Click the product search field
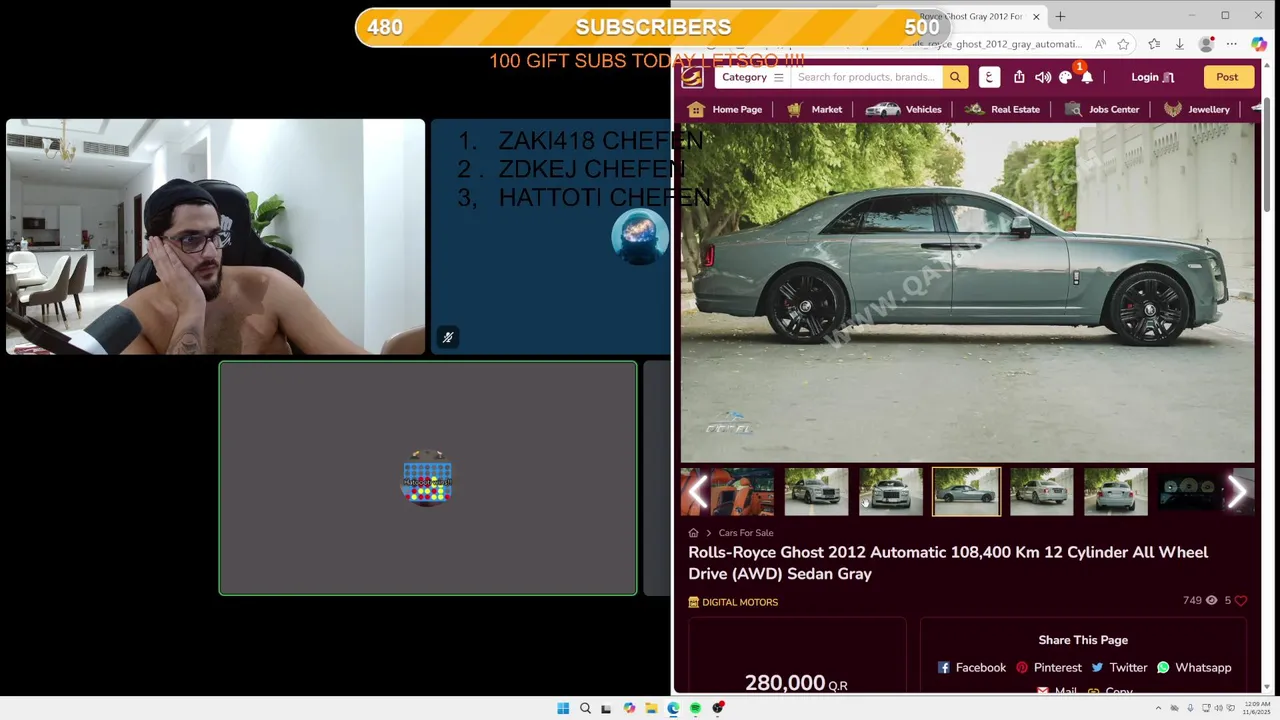This screenshot has width=1280, height=720. (866, 77)
